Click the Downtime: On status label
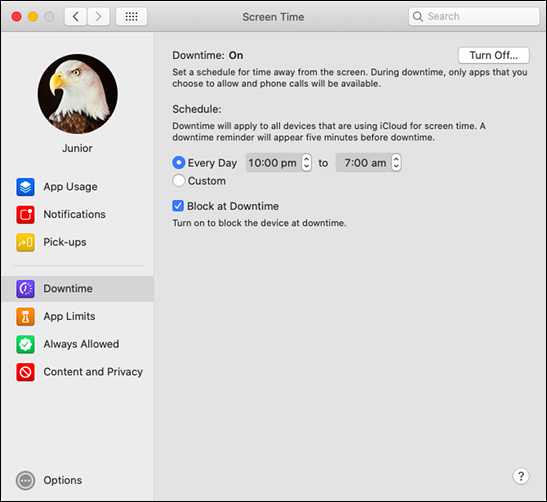Screen dimensions: 547x502 pos(208,55)
